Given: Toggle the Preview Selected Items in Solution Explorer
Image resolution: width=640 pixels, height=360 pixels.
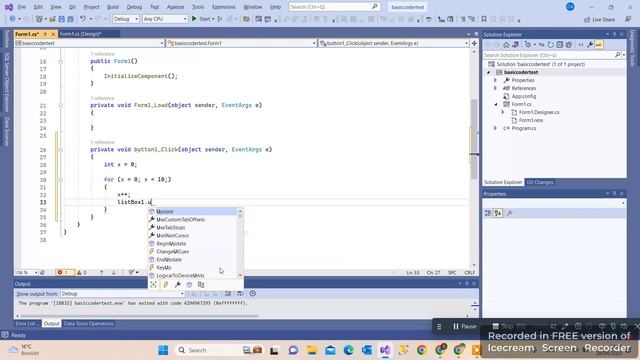Looking at the screenshot, I should pos(599,45).
